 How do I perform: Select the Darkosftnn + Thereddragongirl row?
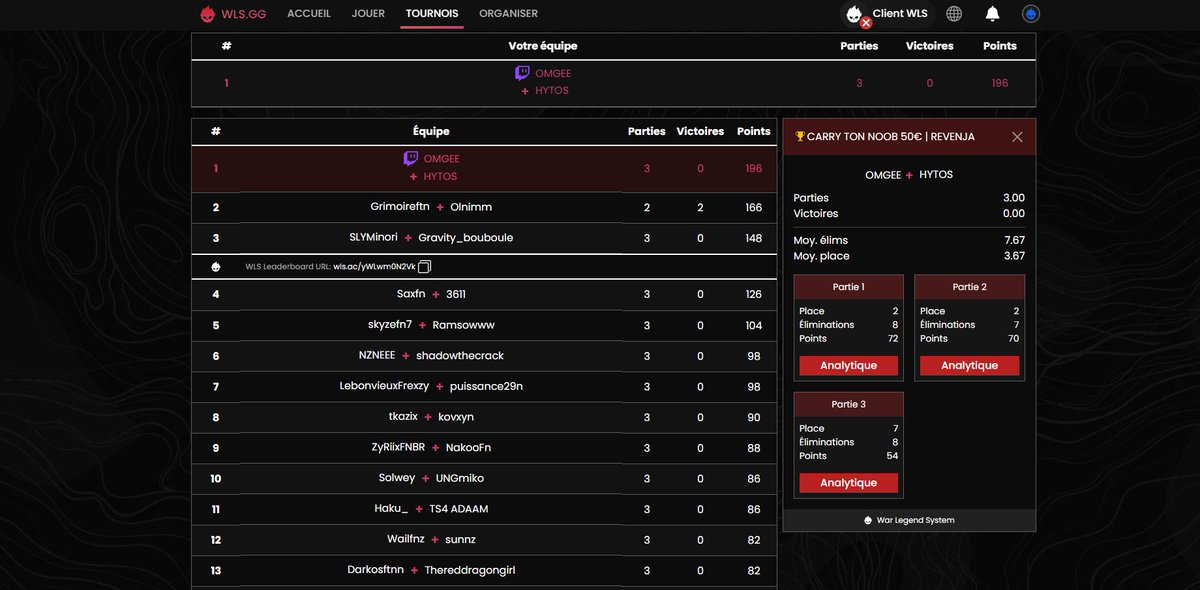pos(484,570)
